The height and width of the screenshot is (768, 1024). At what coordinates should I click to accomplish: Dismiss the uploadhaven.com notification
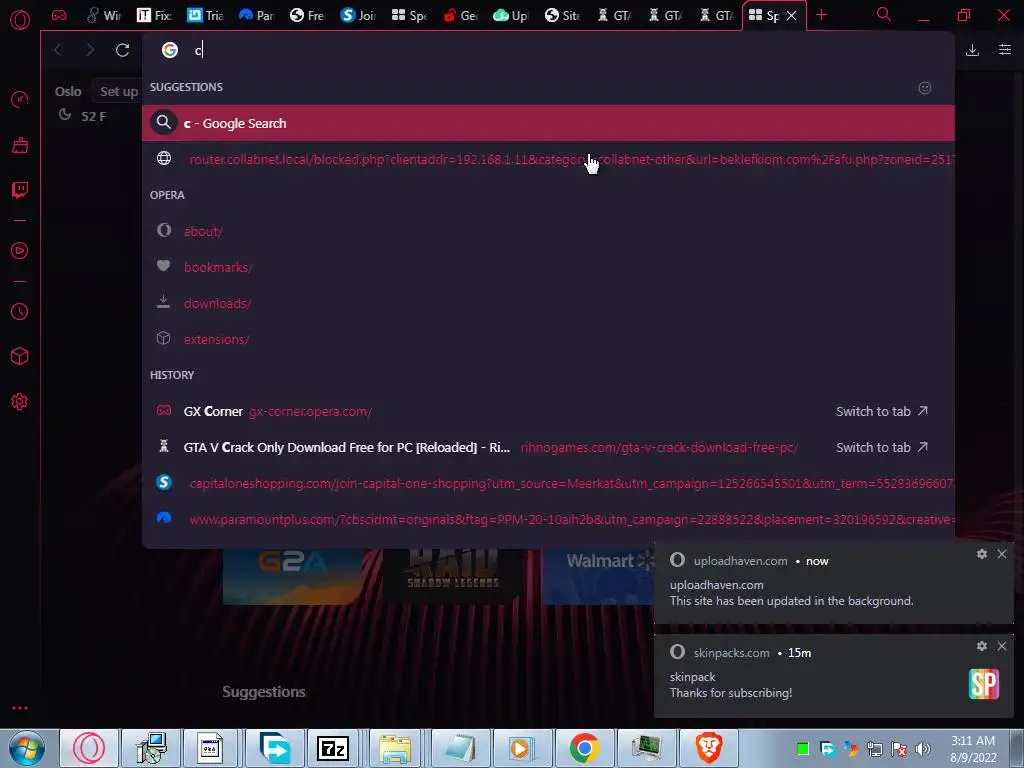click(1002, 554)
